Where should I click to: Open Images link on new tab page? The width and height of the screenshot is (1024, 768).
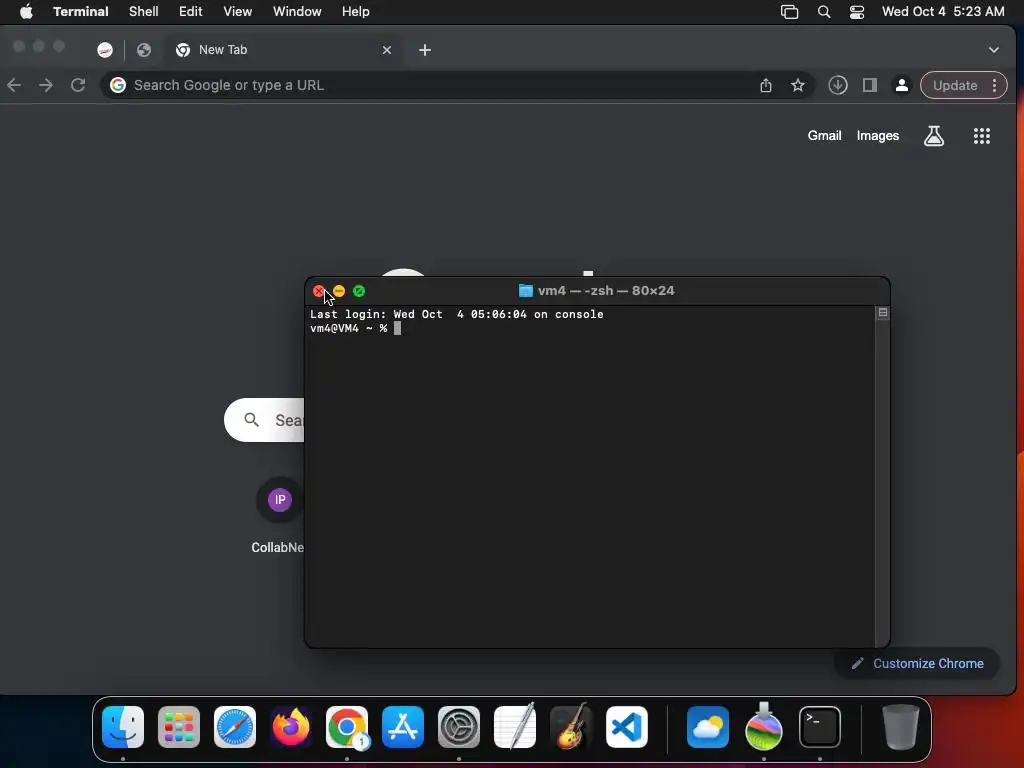point(878,135)
